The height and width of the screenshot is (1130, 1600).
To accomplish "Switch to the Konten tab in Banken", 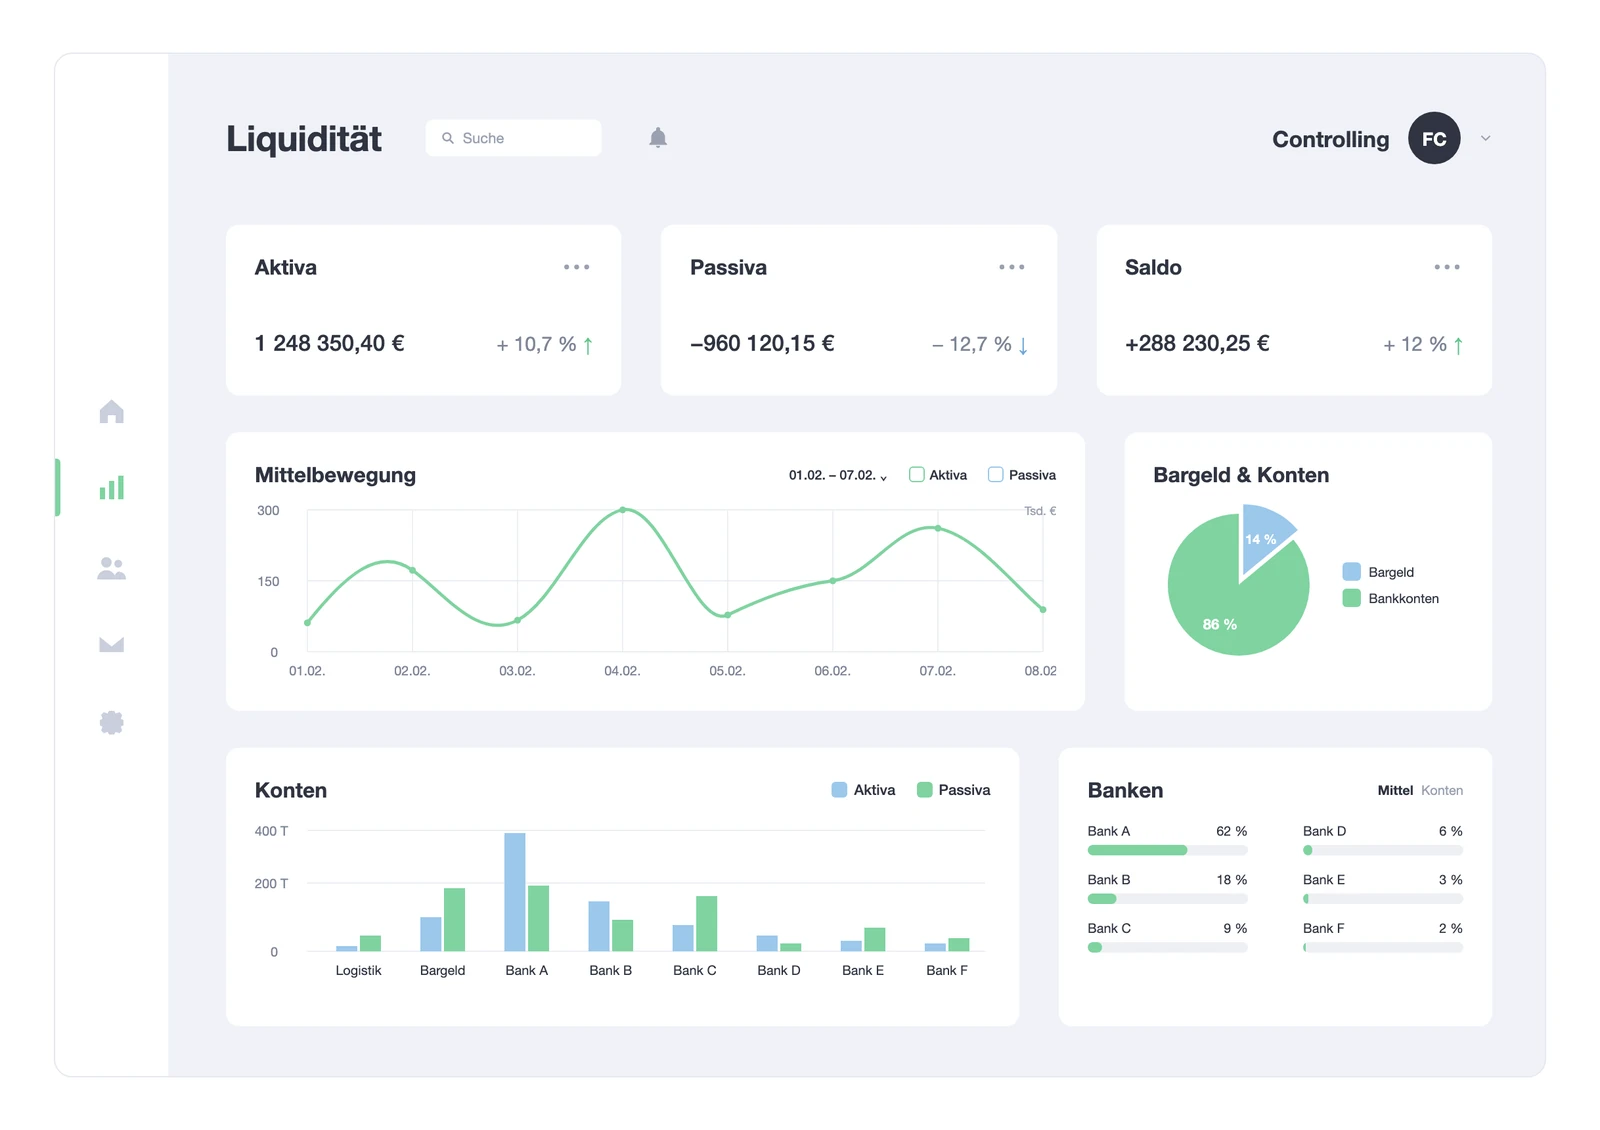I will pyautogui.click(x=1442, y=791).
